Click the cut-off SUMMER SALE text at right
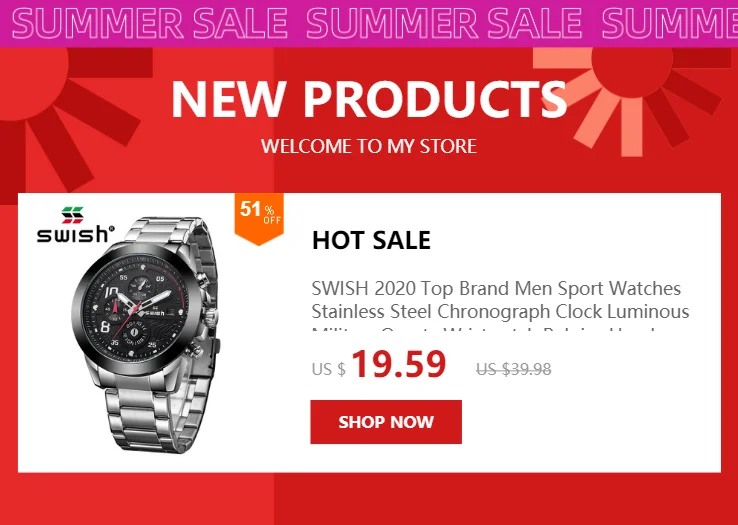The width and height of the screenshot is (738, 525). click(x=670, y=23)
